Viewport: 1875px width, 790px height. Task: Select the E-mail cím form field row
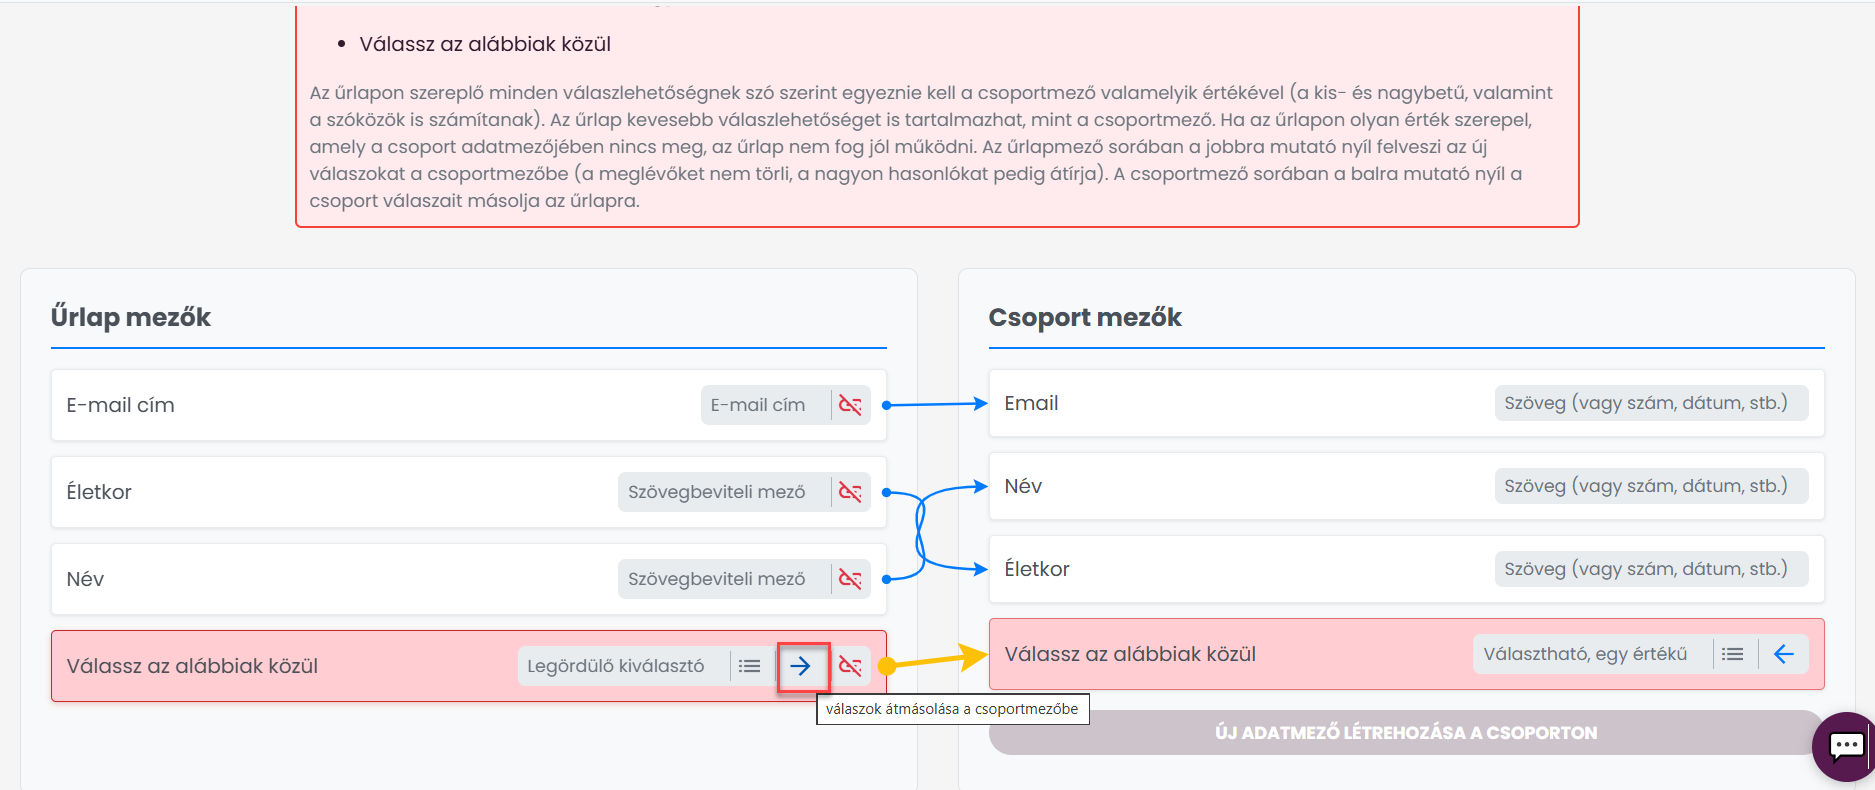coord(468,405)
